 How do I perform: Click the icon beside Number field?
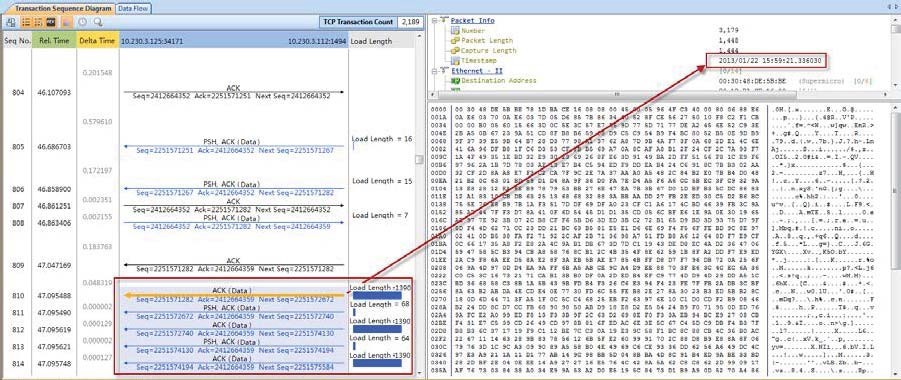(x=456, y=30)
